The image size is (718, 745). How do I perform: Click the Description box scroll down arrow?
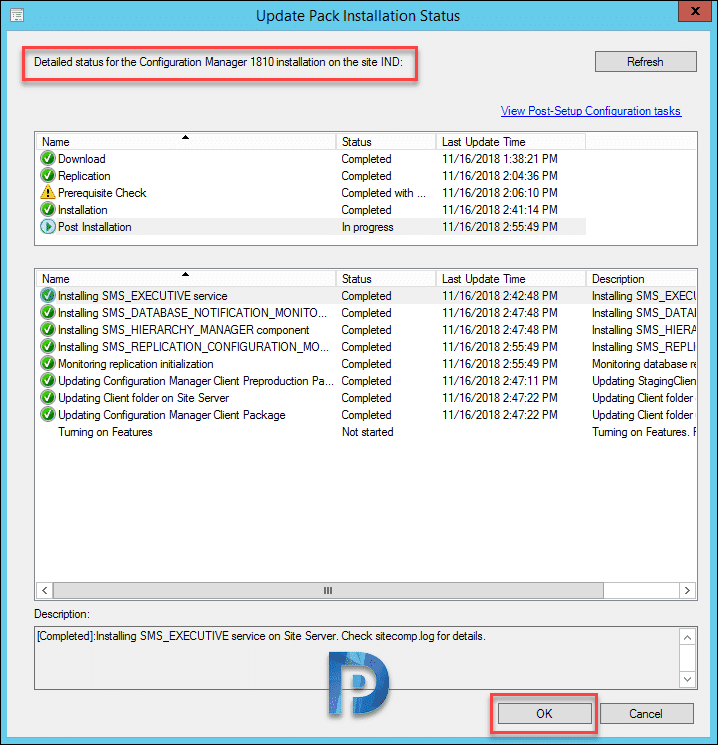tap(687, 679)
